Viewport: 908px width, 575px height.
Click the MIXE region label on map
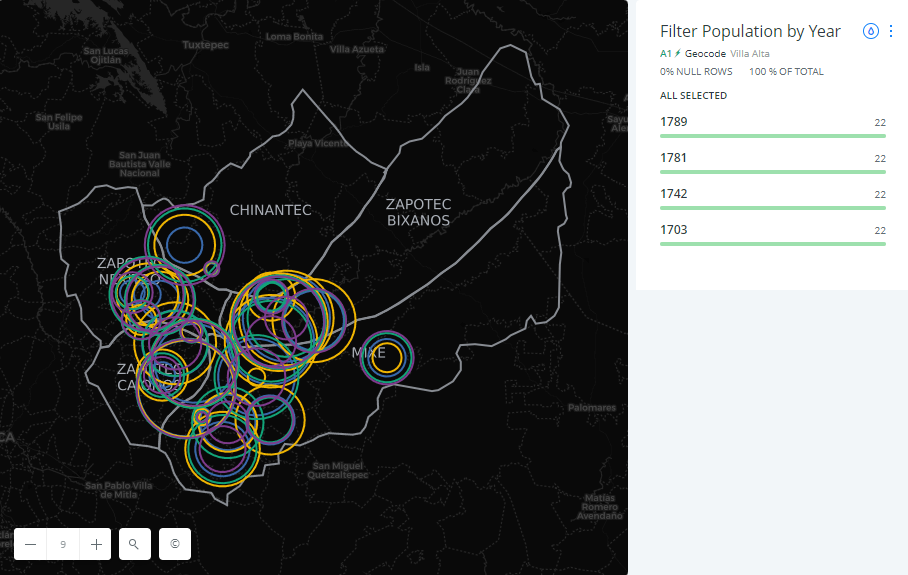368,353
